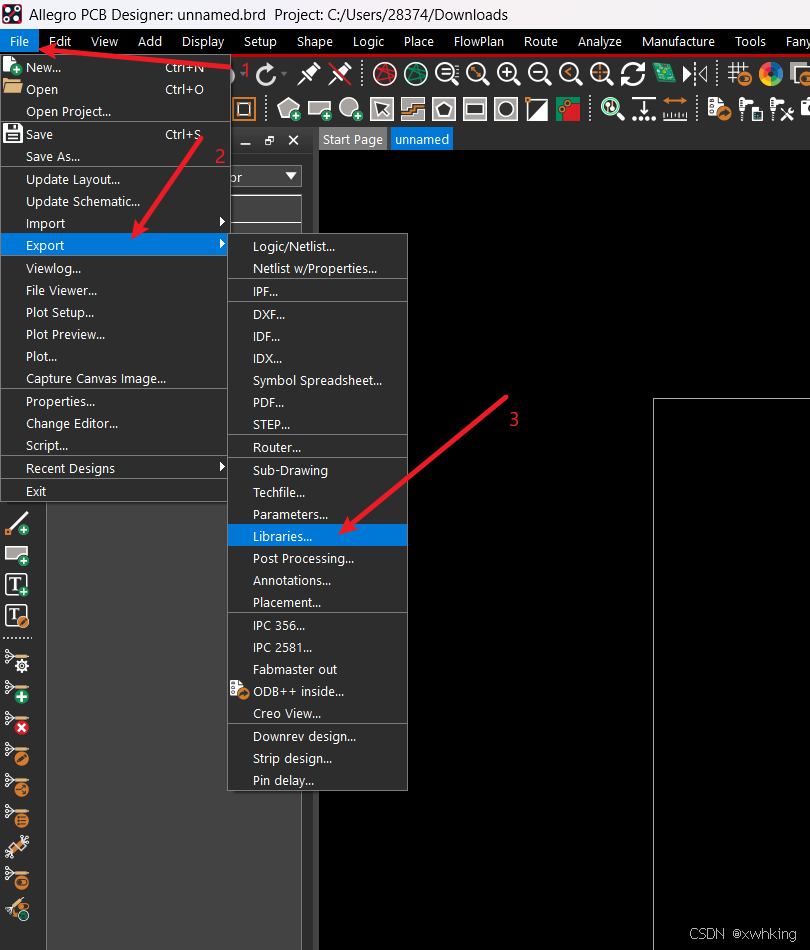The height and width of the screenshot is (950, 810).
Task: Select Exit from File menu
Action: click(115, 491)
